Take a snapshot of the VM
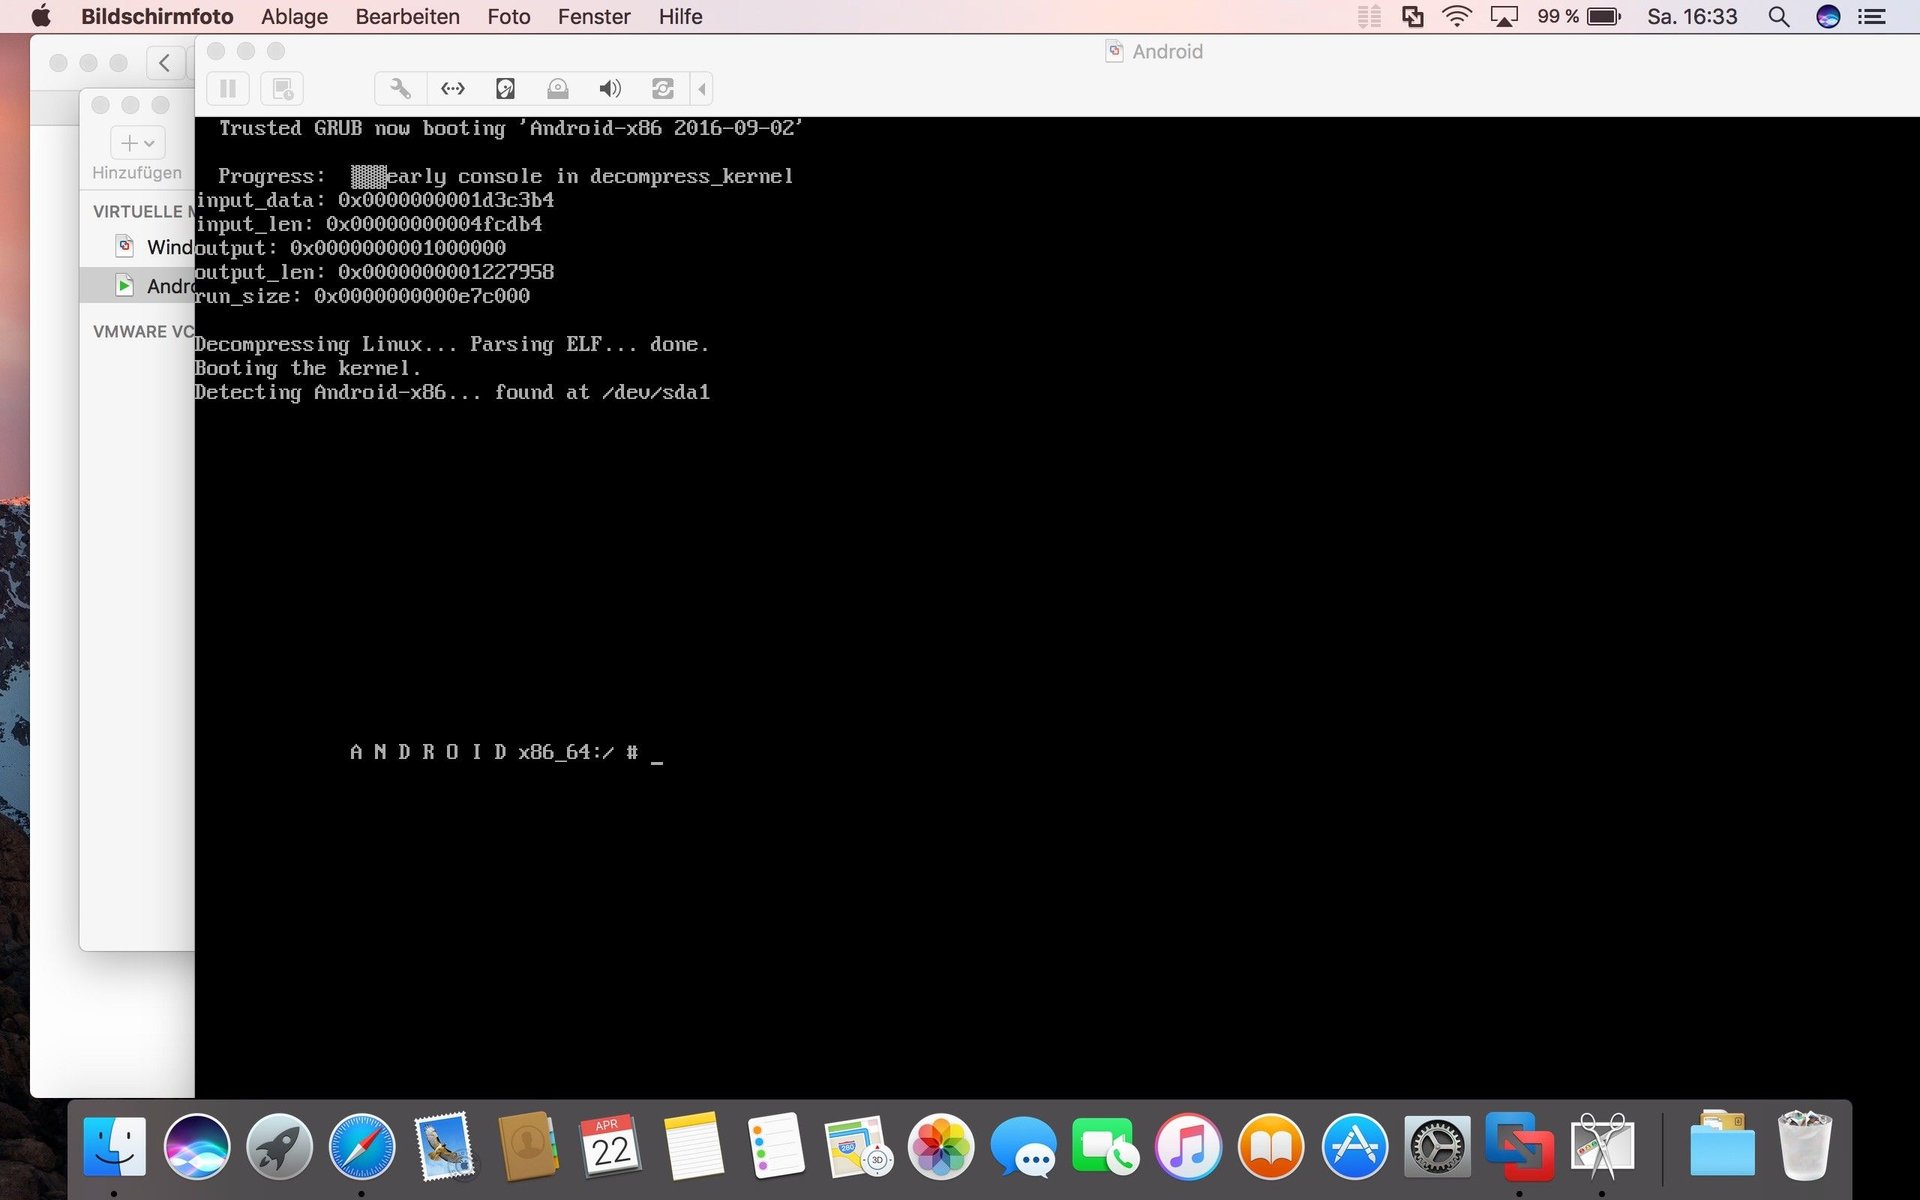 pos(283,89)
